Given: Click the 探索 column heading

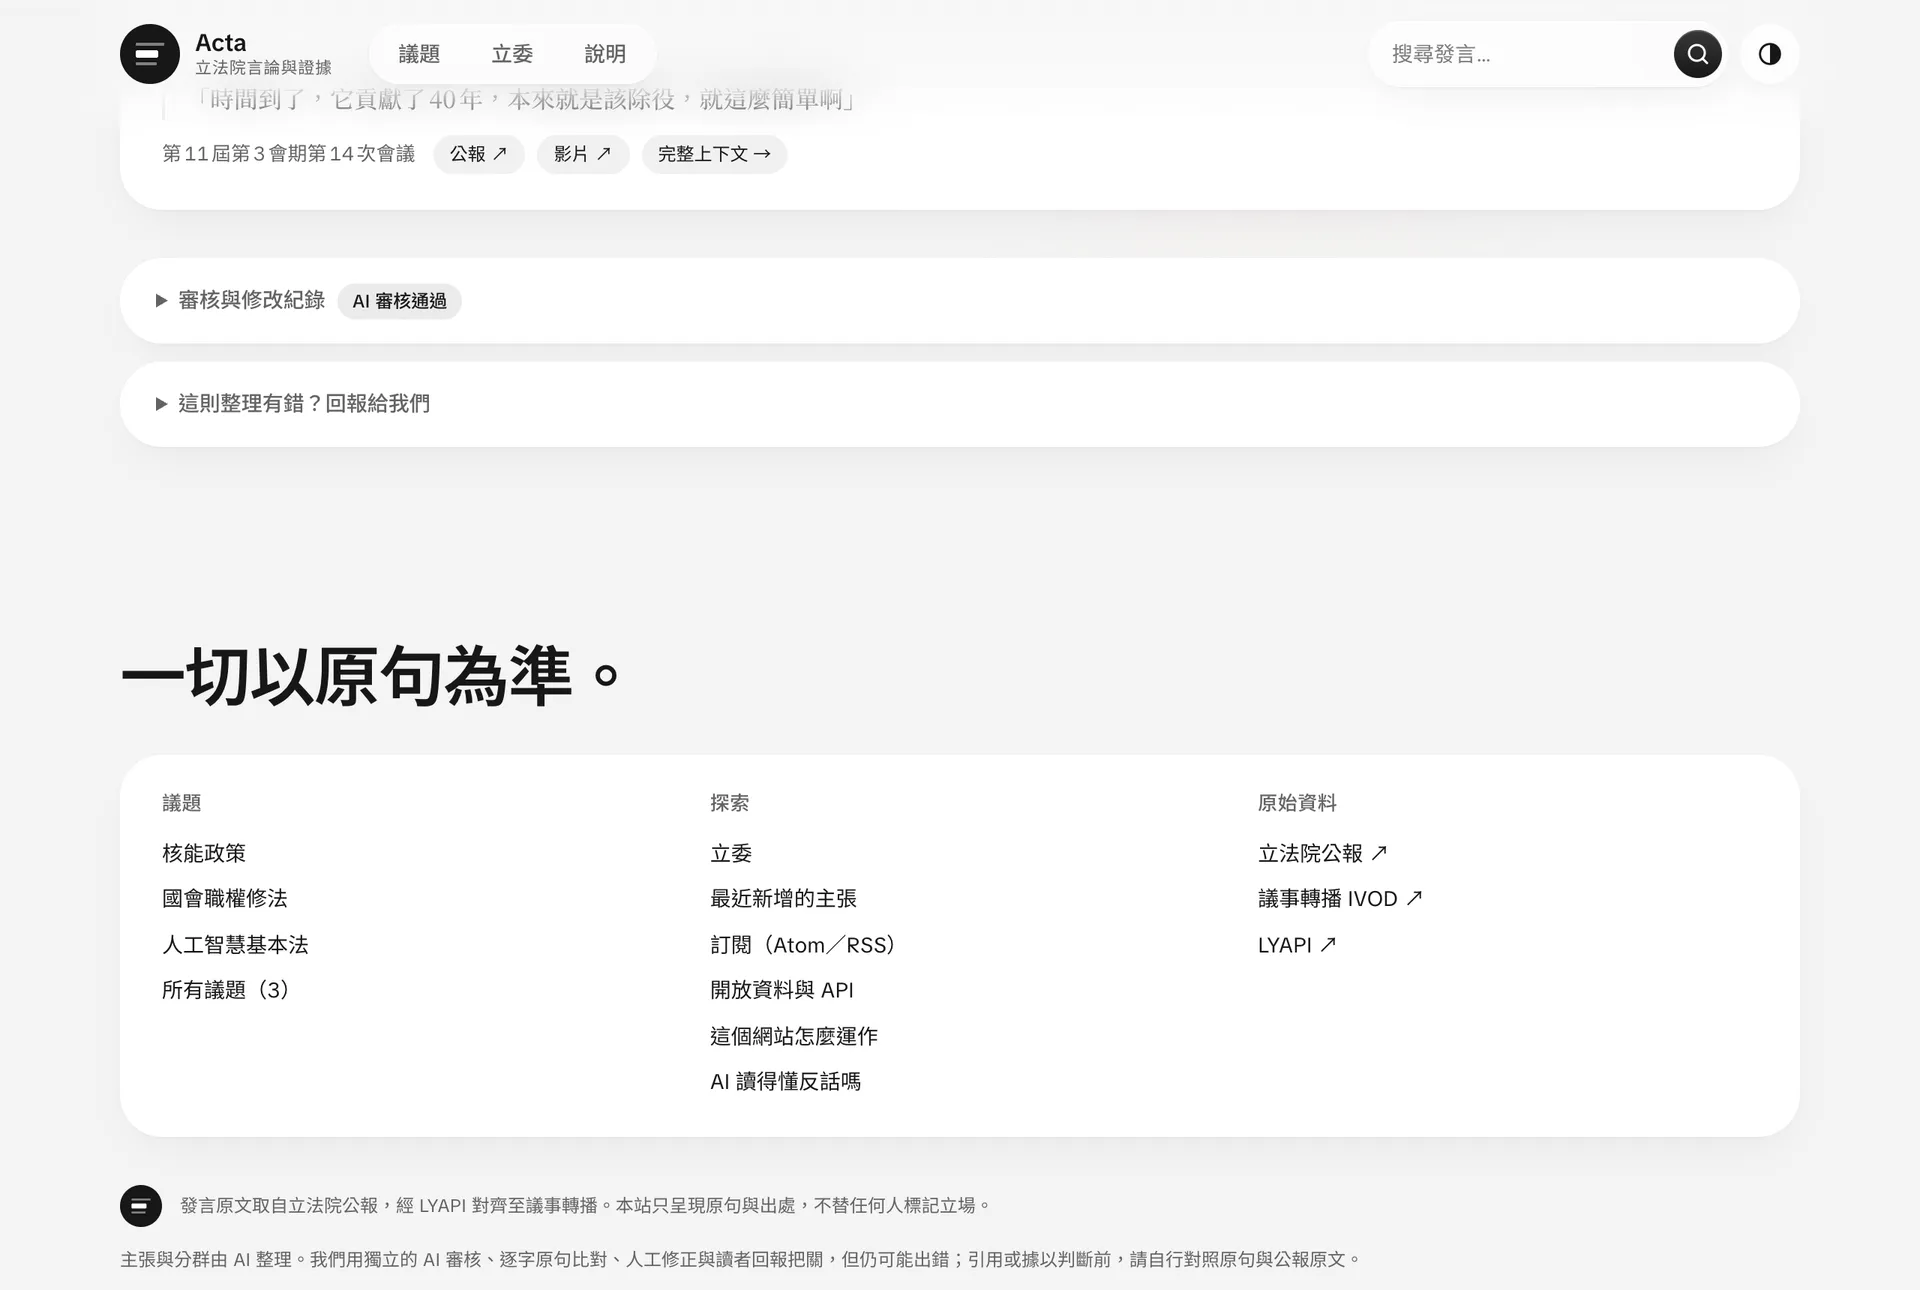Looking at the screenshot, I should pyautogui.click(x=730, y=803).
